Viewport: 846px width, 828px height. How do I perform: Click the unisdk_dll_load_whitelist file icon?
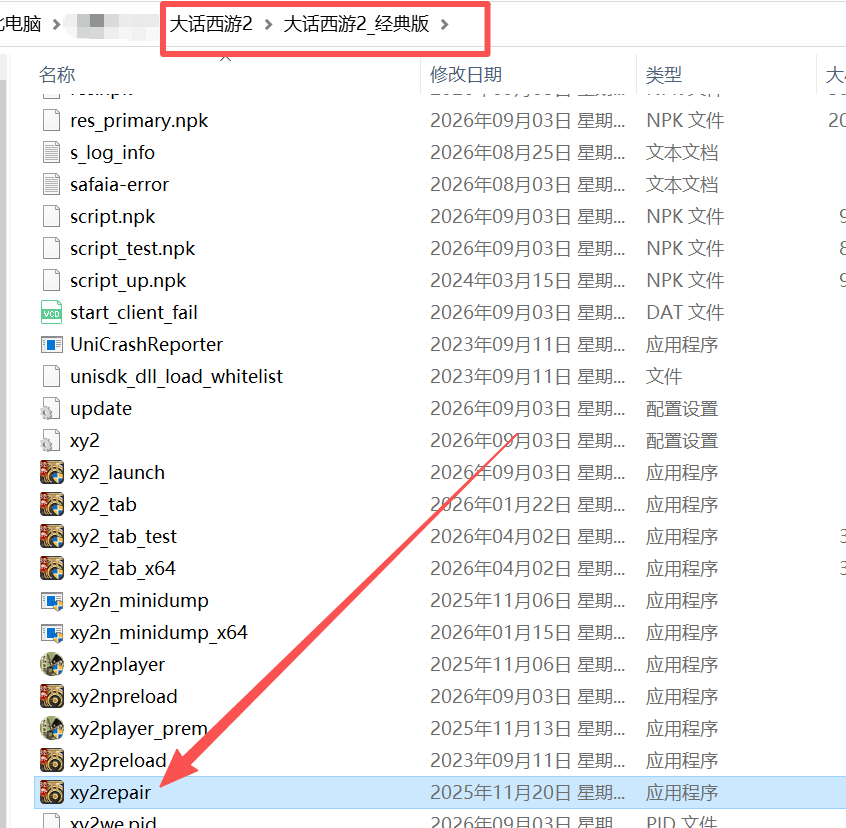[51, 377]
